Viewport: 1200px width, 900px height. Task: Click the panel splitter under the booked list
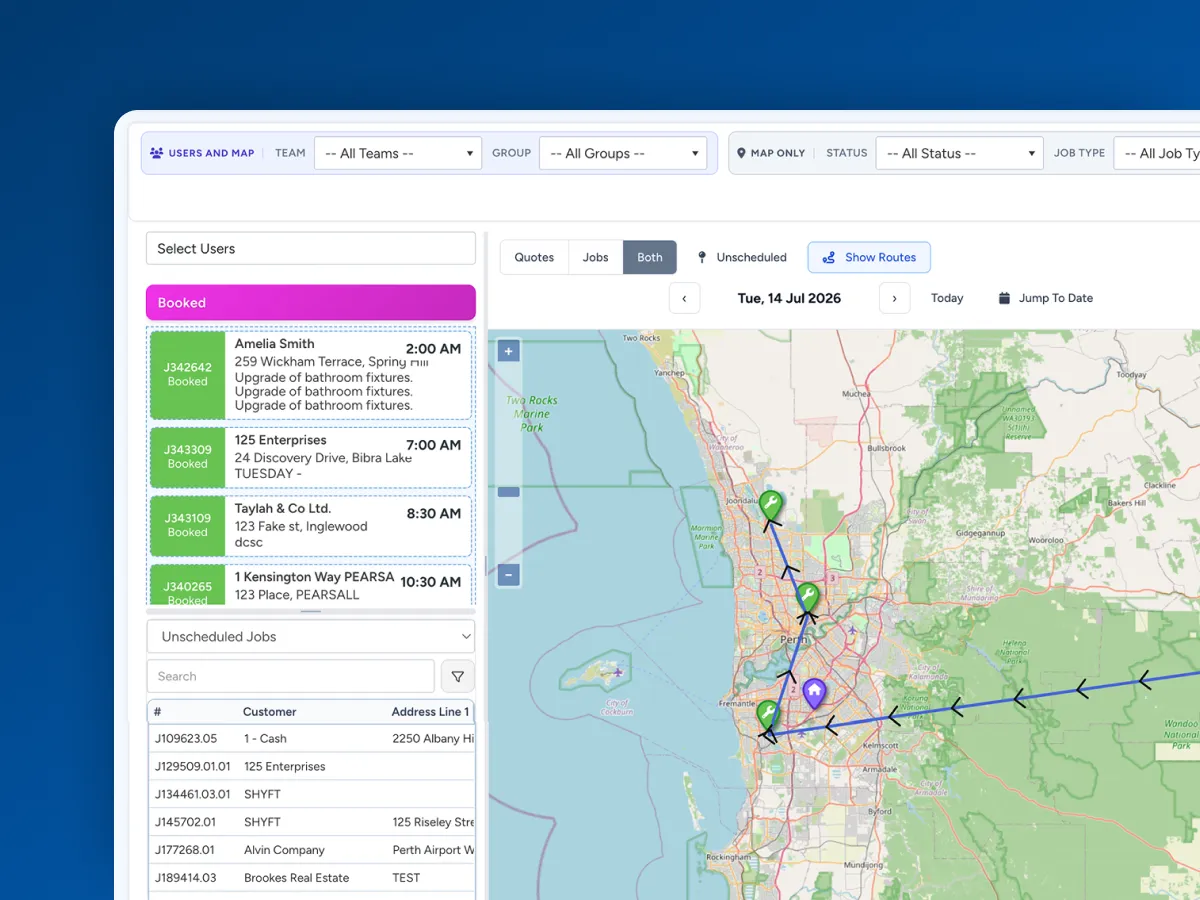[x=311, y=611]
